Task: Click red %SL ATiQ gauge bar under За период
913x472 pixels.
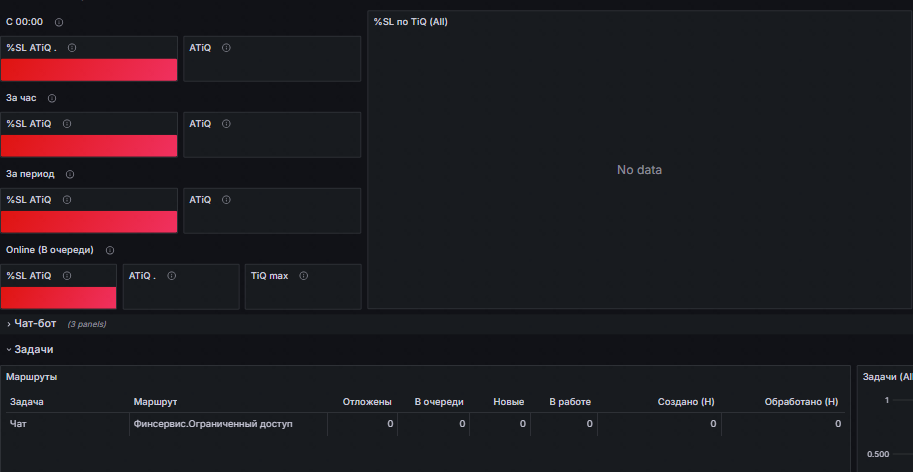Action: pos(89,222)
